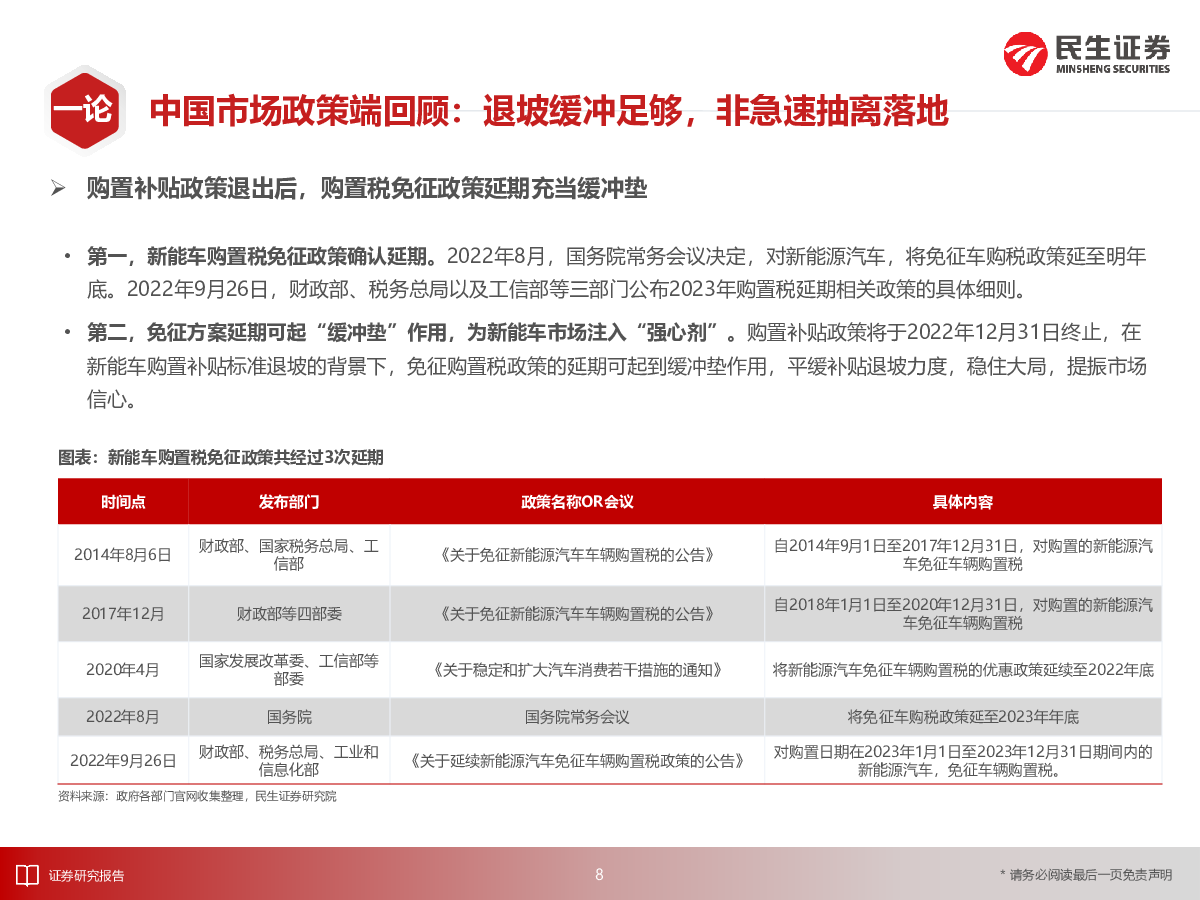
Task: Click table header 政策名称OR会议
Action: 577,502
